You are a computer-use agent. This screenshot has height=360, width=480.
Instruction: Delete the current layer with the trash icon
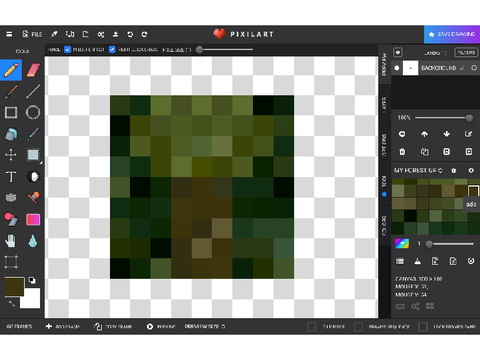click(x=402, y=152)
